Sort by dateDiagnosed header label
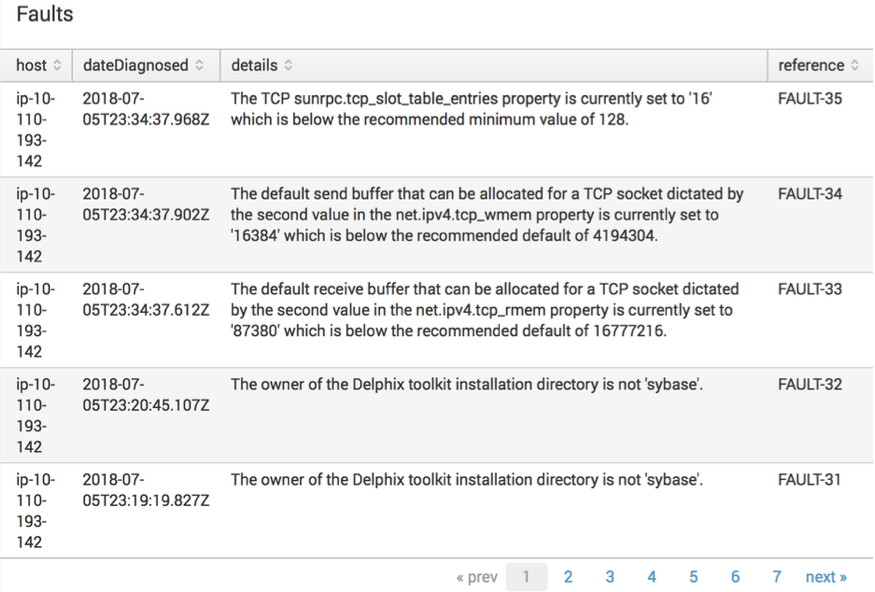The image size is (875, 592). pos(135,66)
